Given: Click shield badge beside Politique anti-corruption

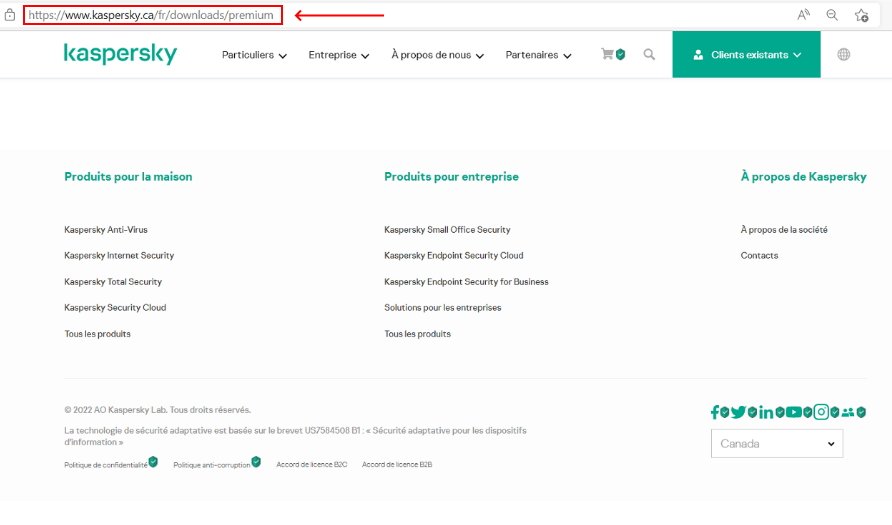Looking at the screenshot, I should point(256,461).
